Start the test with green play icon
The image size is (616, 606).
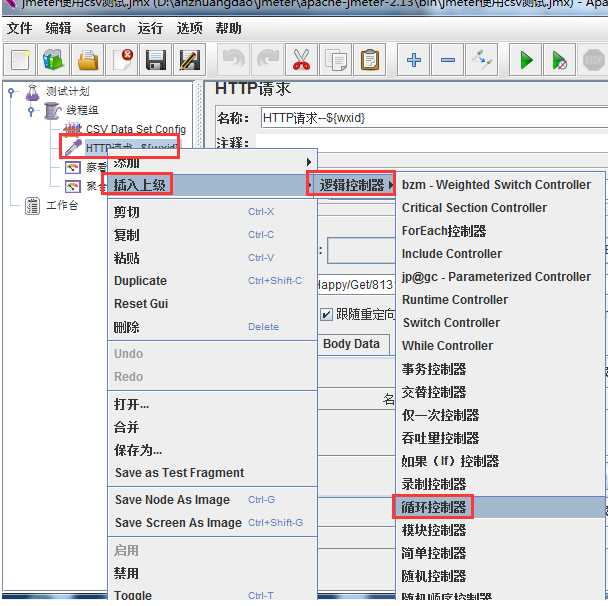pos(526,60)
